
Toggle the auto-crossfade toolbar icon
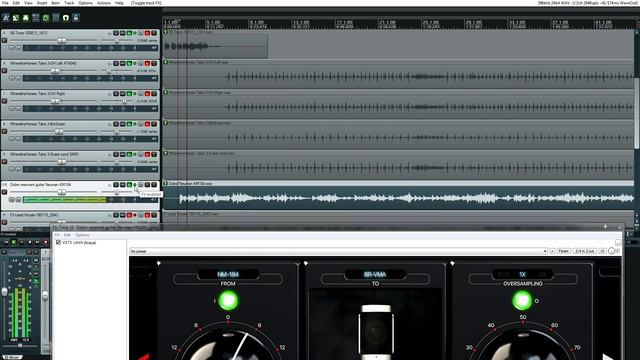(16, 18)
